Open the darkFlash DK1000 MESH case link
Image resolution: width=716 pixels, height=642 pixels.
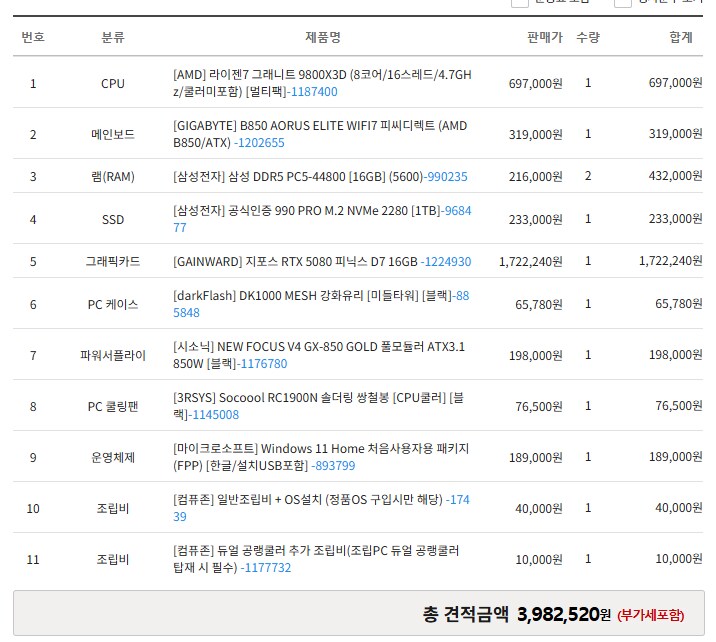[321, 304]
